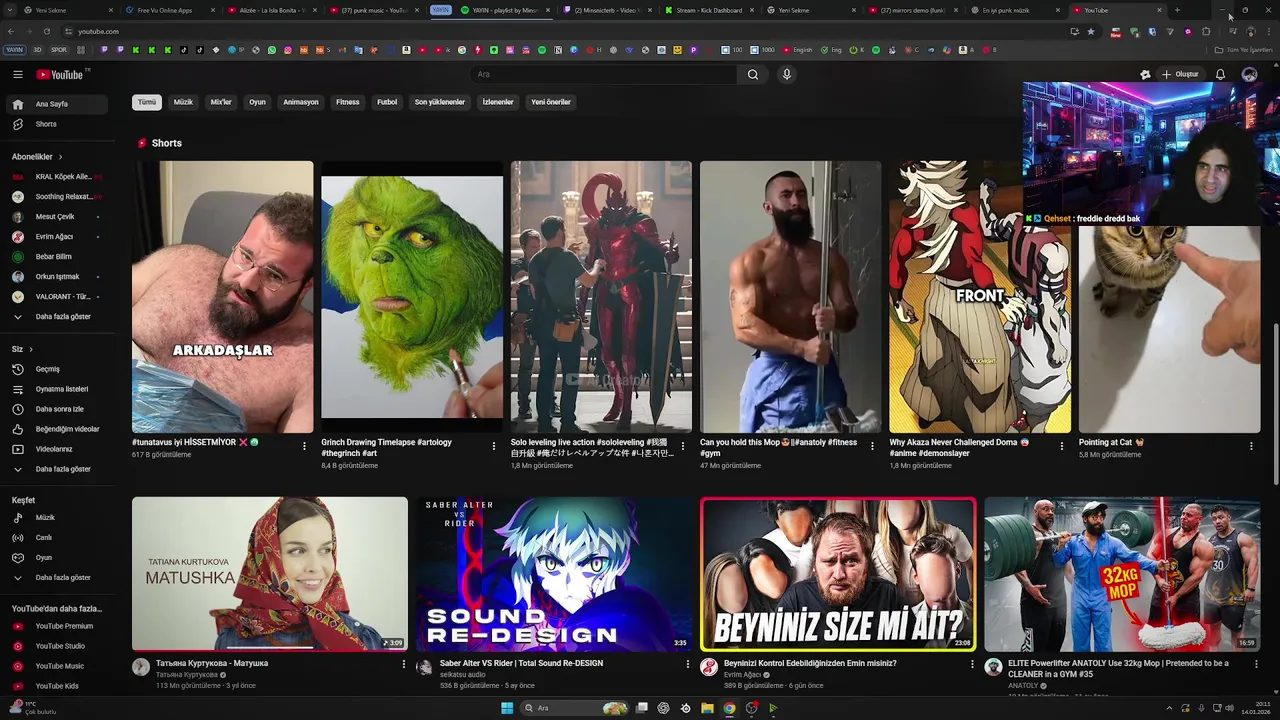
Task: Open Mesut Çevik subscription channel
Action: click(56, 217)
